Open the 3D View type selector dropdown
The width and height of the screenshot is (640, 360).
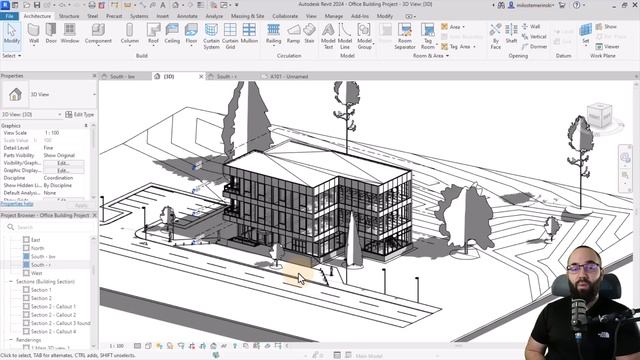pos(94,94)
